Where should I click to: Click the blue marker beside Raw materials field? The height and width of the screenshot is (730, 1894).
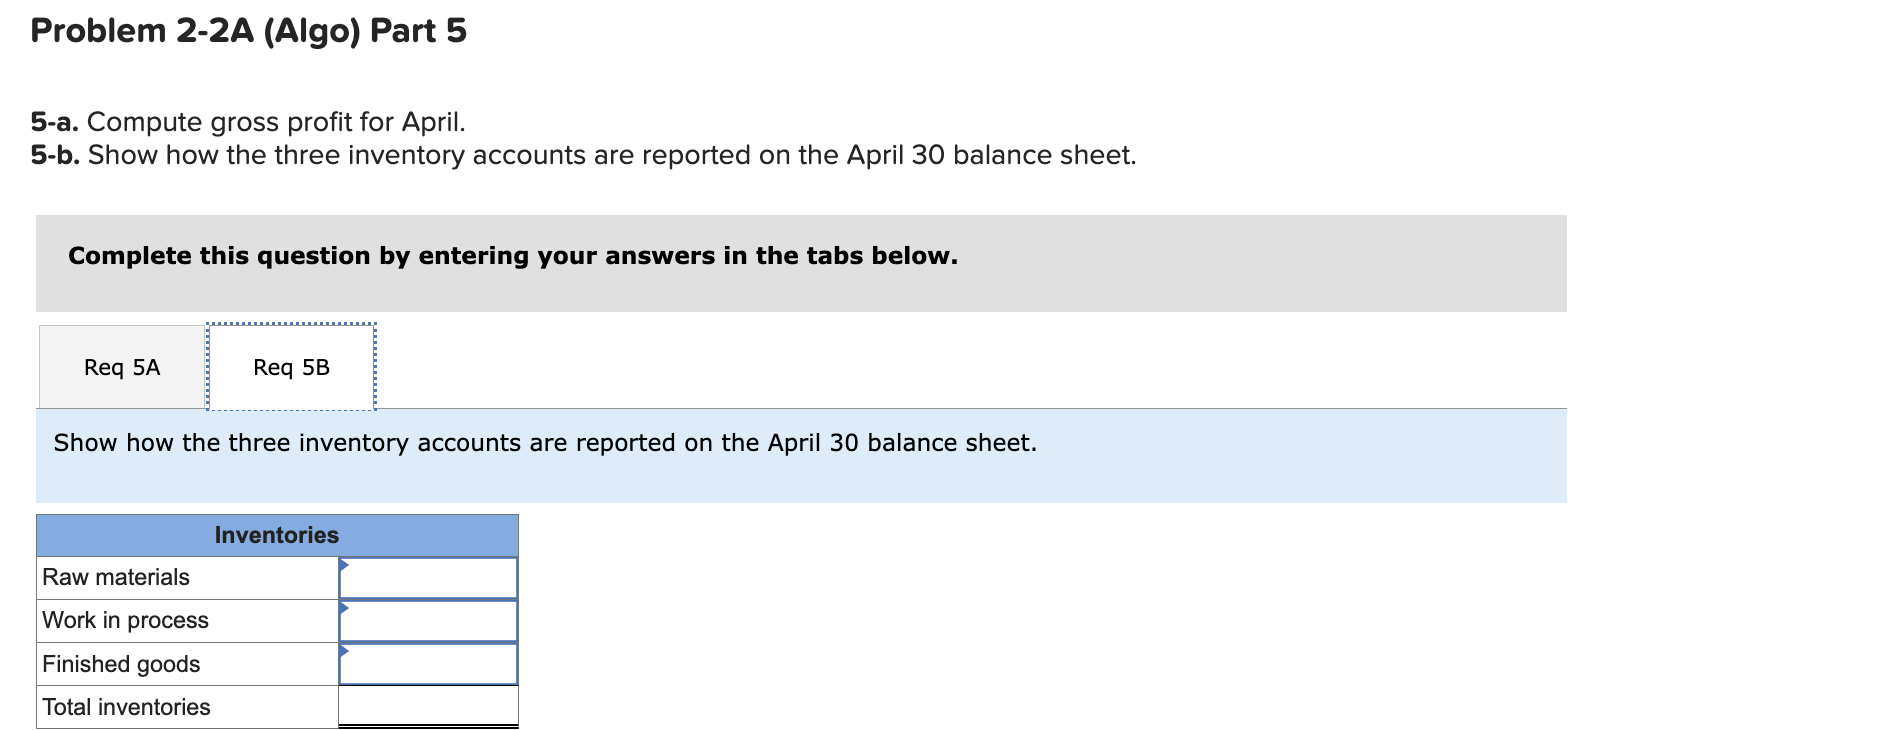[345, 563]
